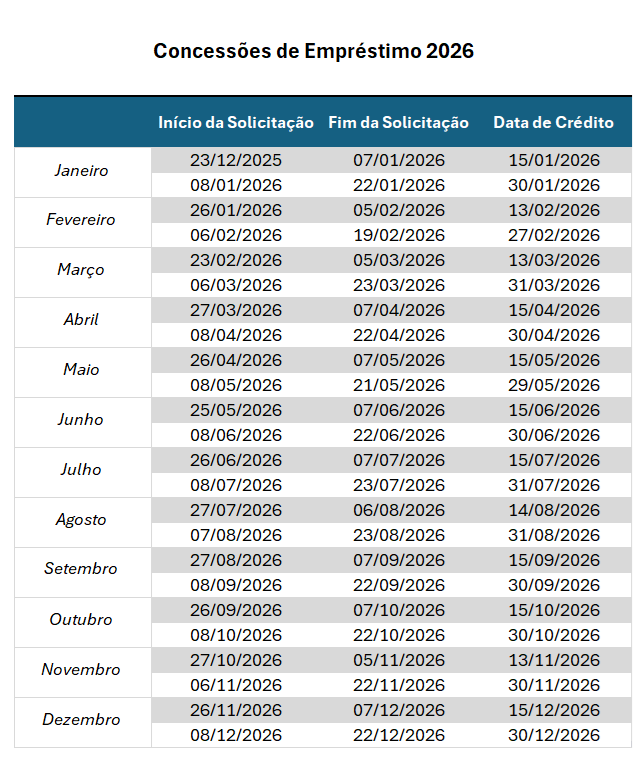
Task: Select the Junho month cell
Action: pos(81,420)
